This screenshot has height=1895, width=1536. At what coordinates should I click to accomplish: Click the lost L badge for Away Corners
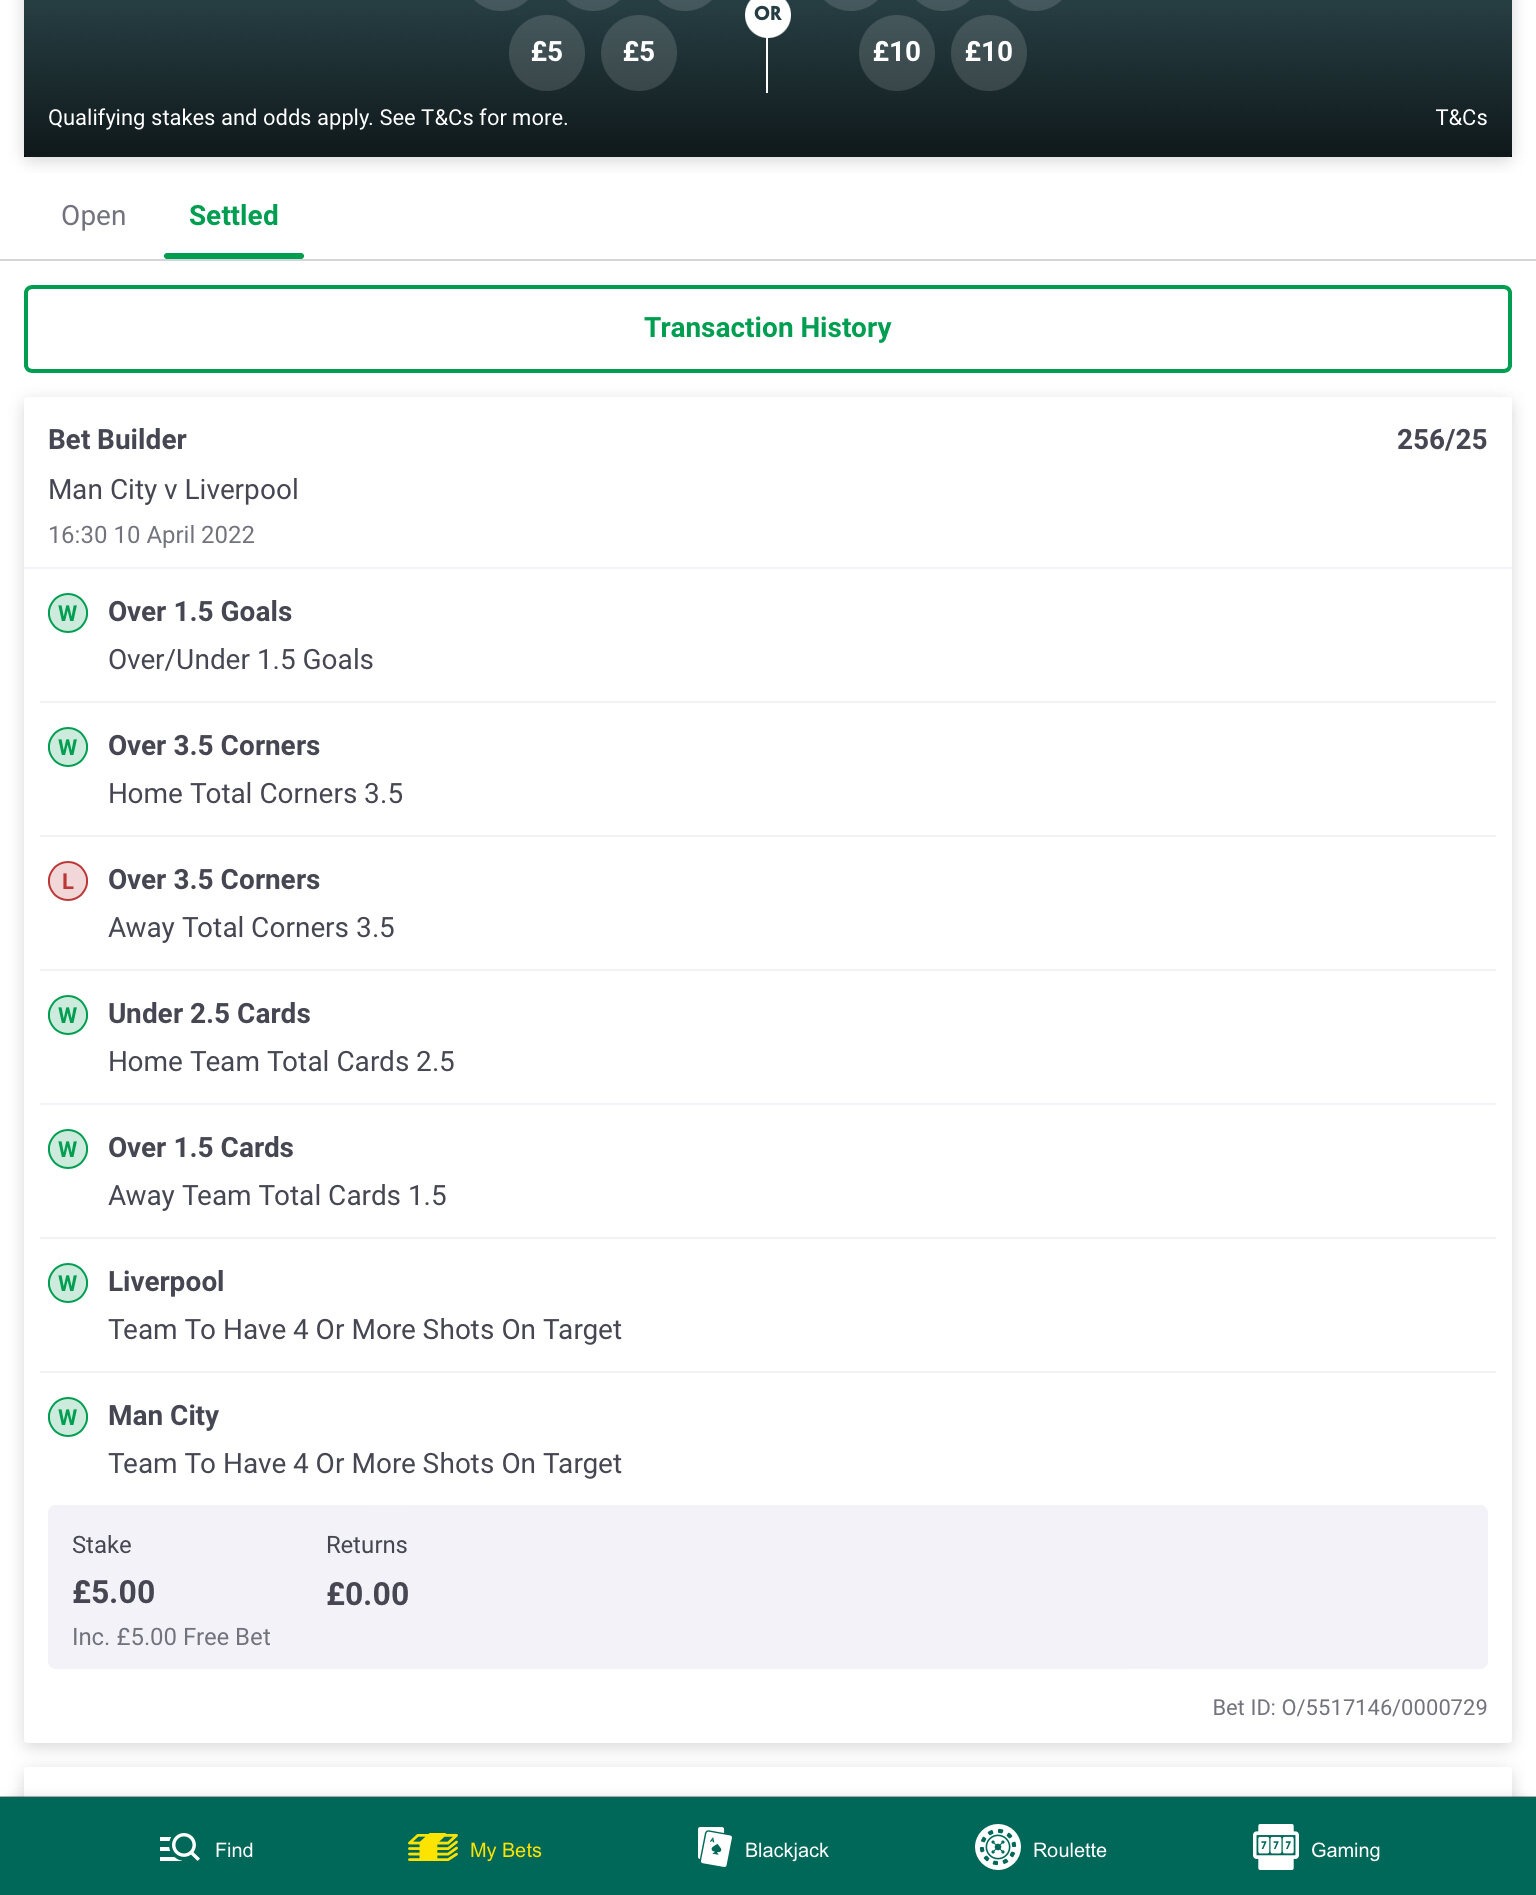[68, 881]
